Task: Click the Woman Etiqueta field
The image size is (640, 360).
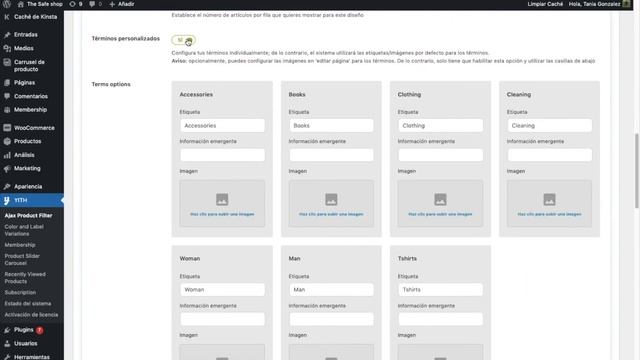Action: (x=222, y=290)
